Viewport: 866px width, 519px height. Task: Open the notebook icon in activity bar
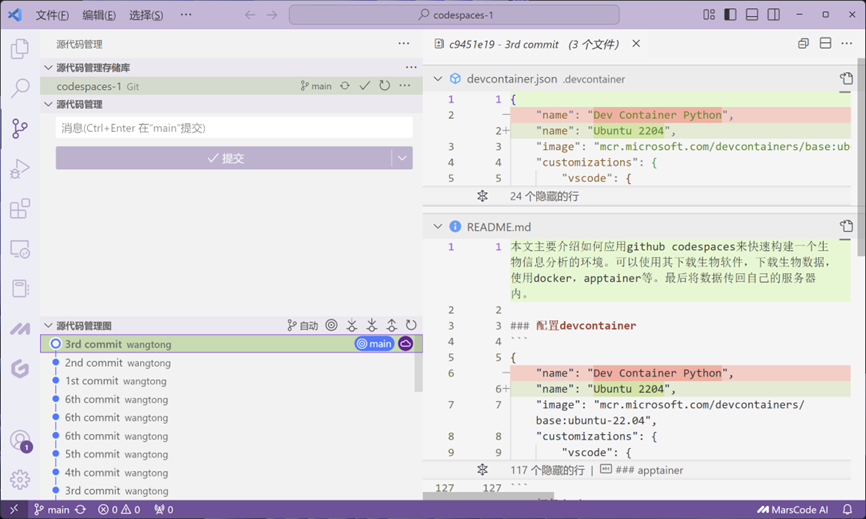[20, 288]
